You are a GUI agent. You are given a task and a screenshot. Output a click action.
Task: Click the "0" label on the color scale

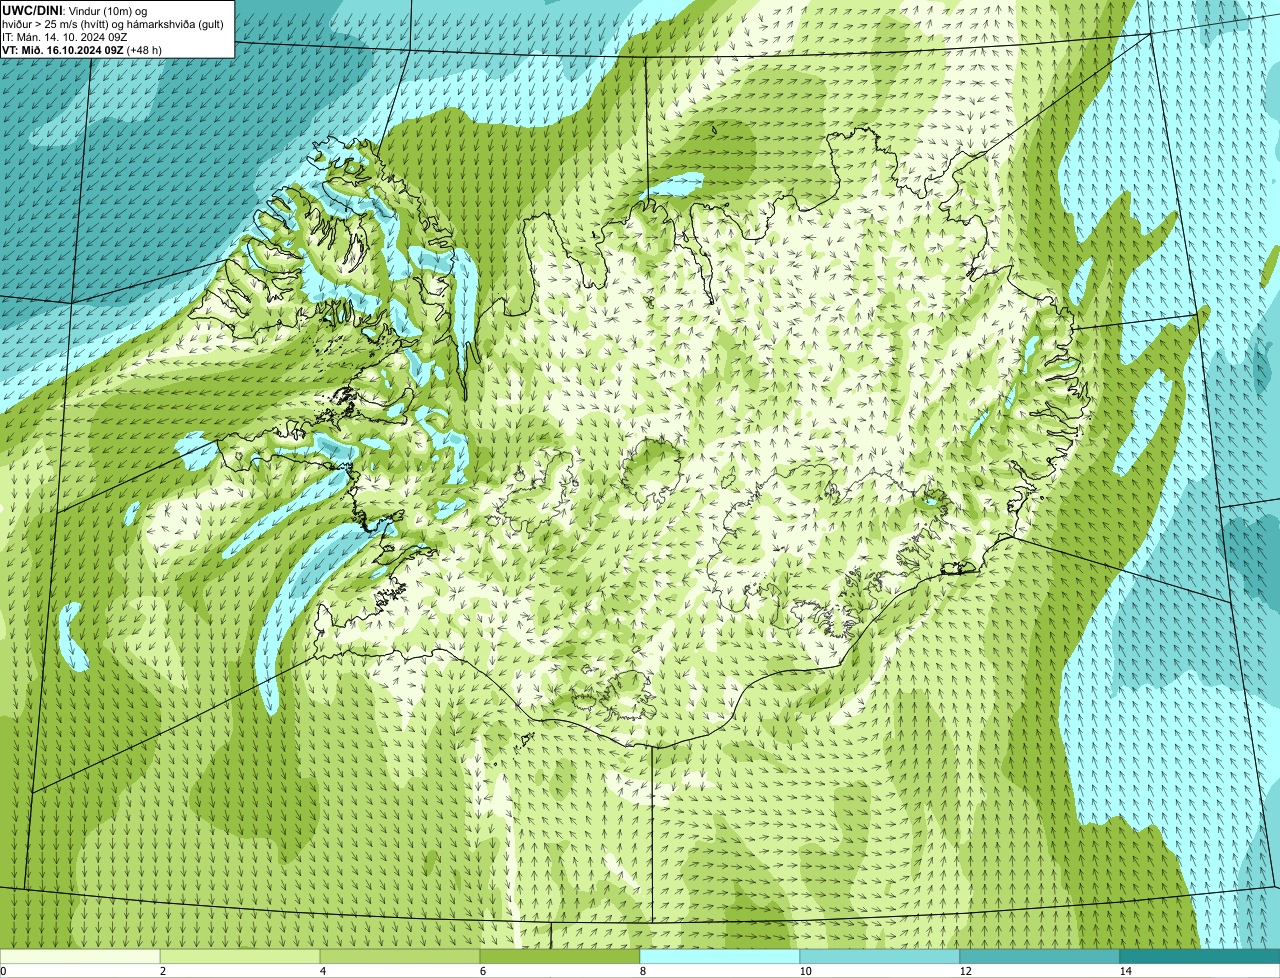pyautogui.click(x=3, y=971)
